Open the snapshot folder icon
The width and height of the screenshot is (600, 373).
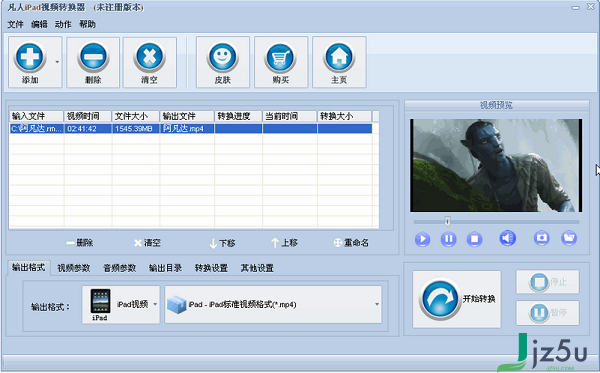pyautogui.click(x=569, y=238)
